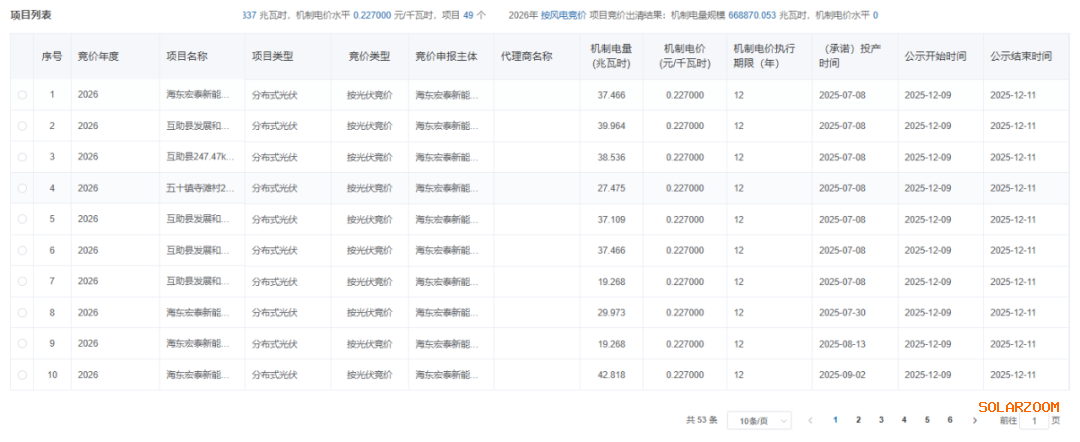The height and width of the screenshot is (442, 1080).
Task: Click the 前往 page number input field
Action: (x=1033, y=421)
